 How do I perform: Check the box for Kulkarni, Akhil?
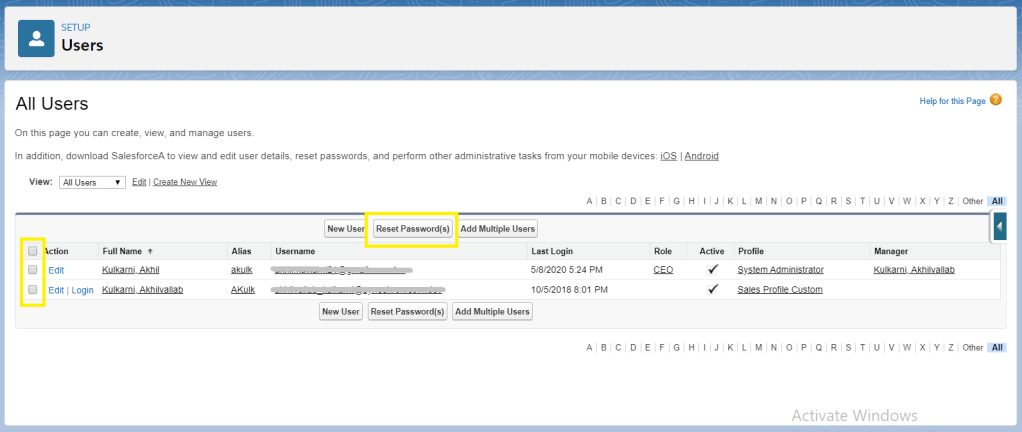(33, 270)
